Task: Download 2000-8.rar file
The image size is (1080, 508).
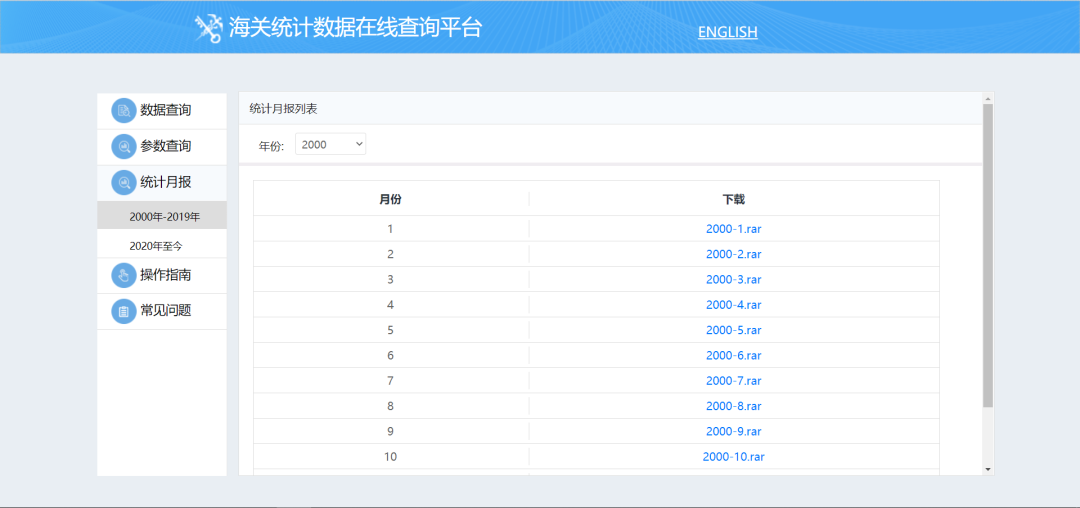Action: [x=734, y=406]
